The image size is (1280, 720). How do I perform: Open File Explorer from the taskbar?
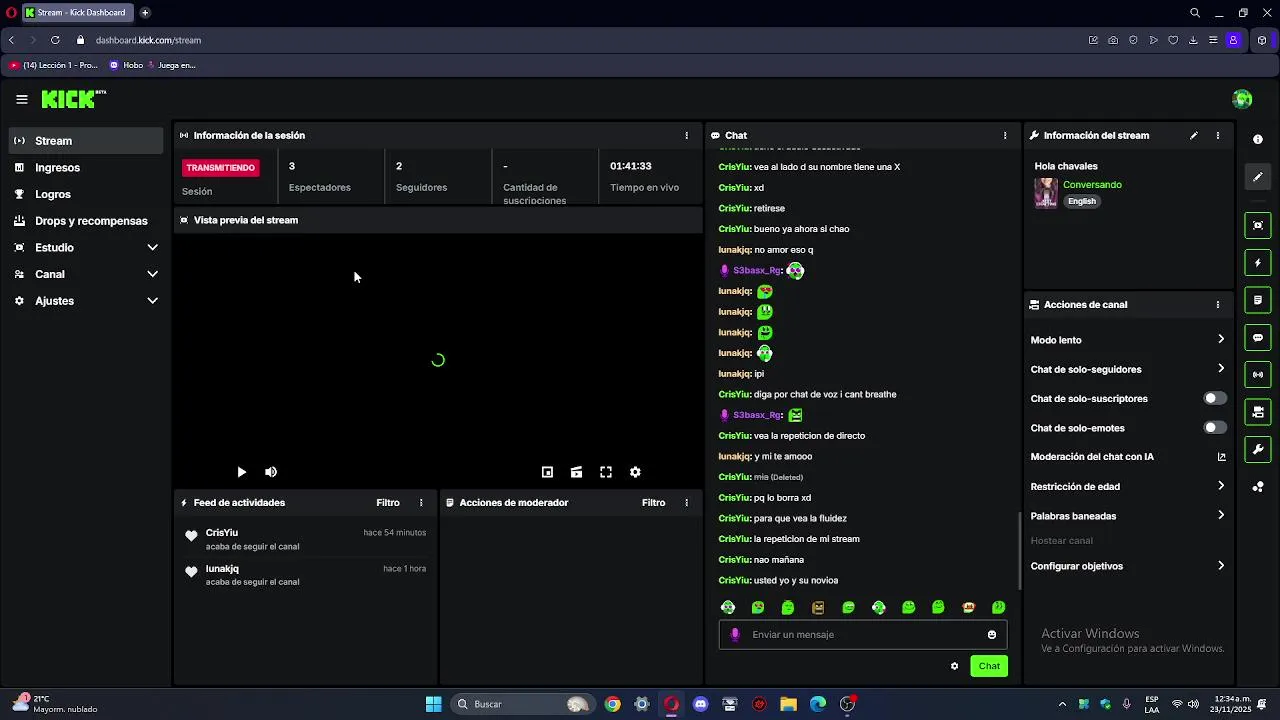tap(788, 704)
